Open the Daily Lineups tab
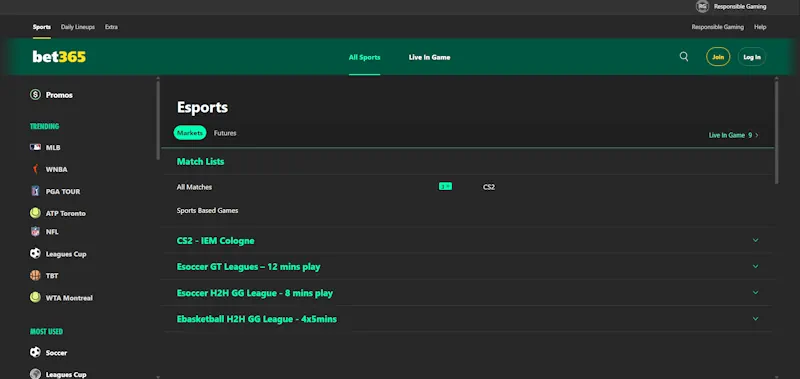This screenshot has height=379, width=800. click(x=78, y=27)
